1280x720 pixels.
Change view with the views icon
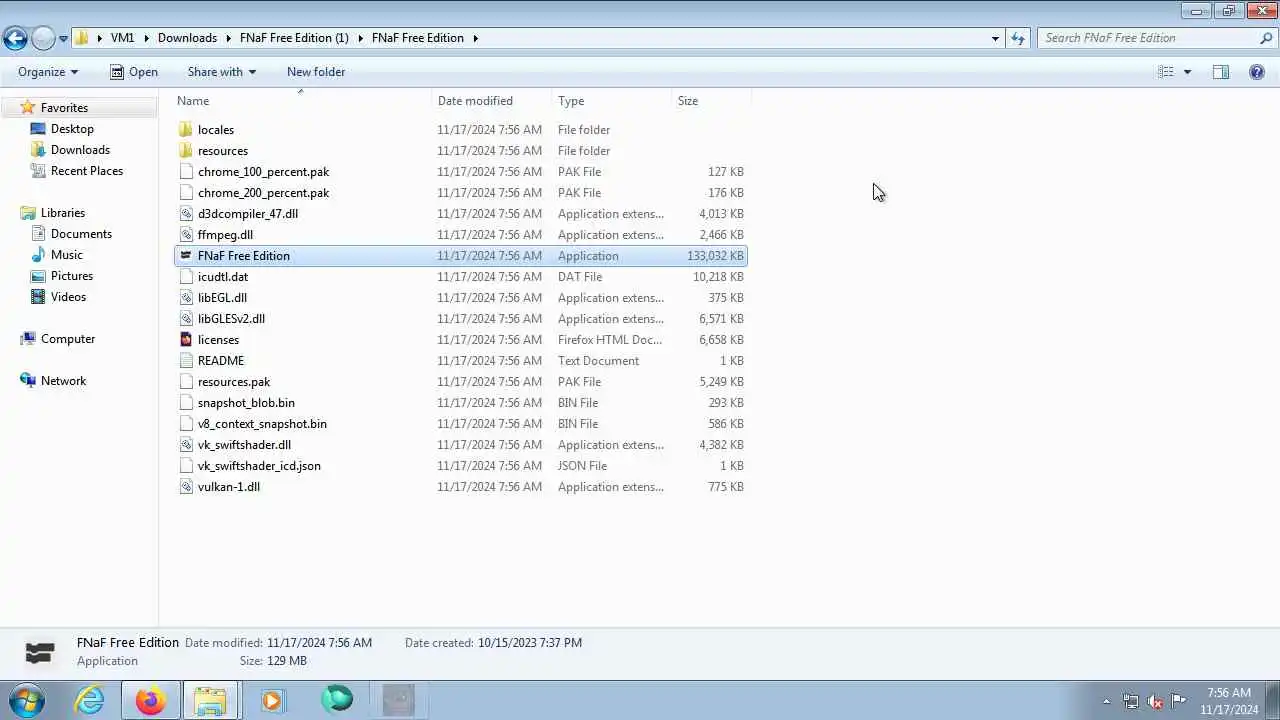1166,72
